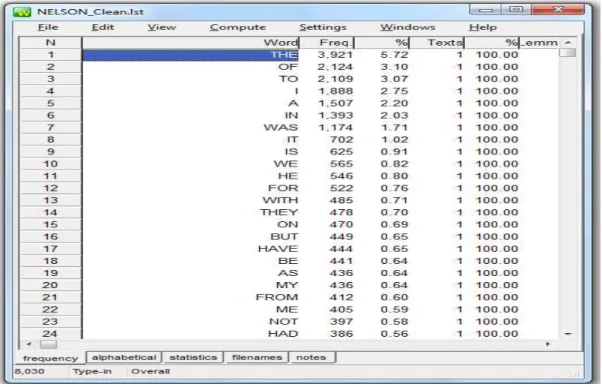Open the Windows menu

tap(408, 27)
